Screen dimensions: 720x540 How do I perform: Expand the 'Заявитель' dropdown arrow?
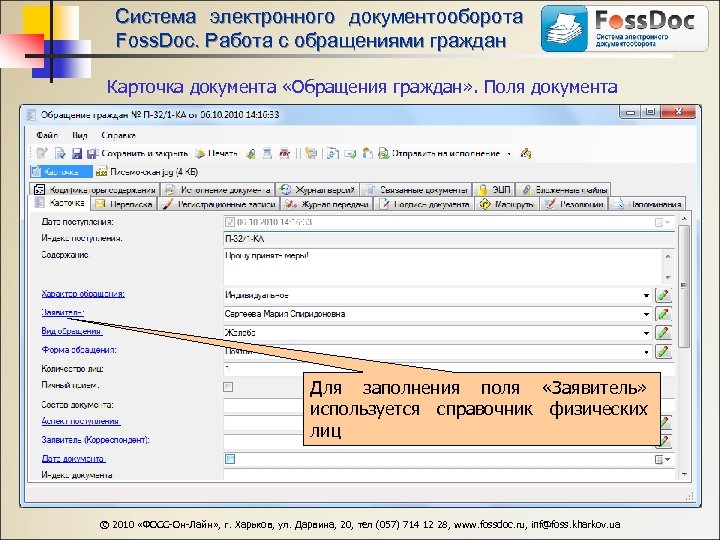point(646,315)
